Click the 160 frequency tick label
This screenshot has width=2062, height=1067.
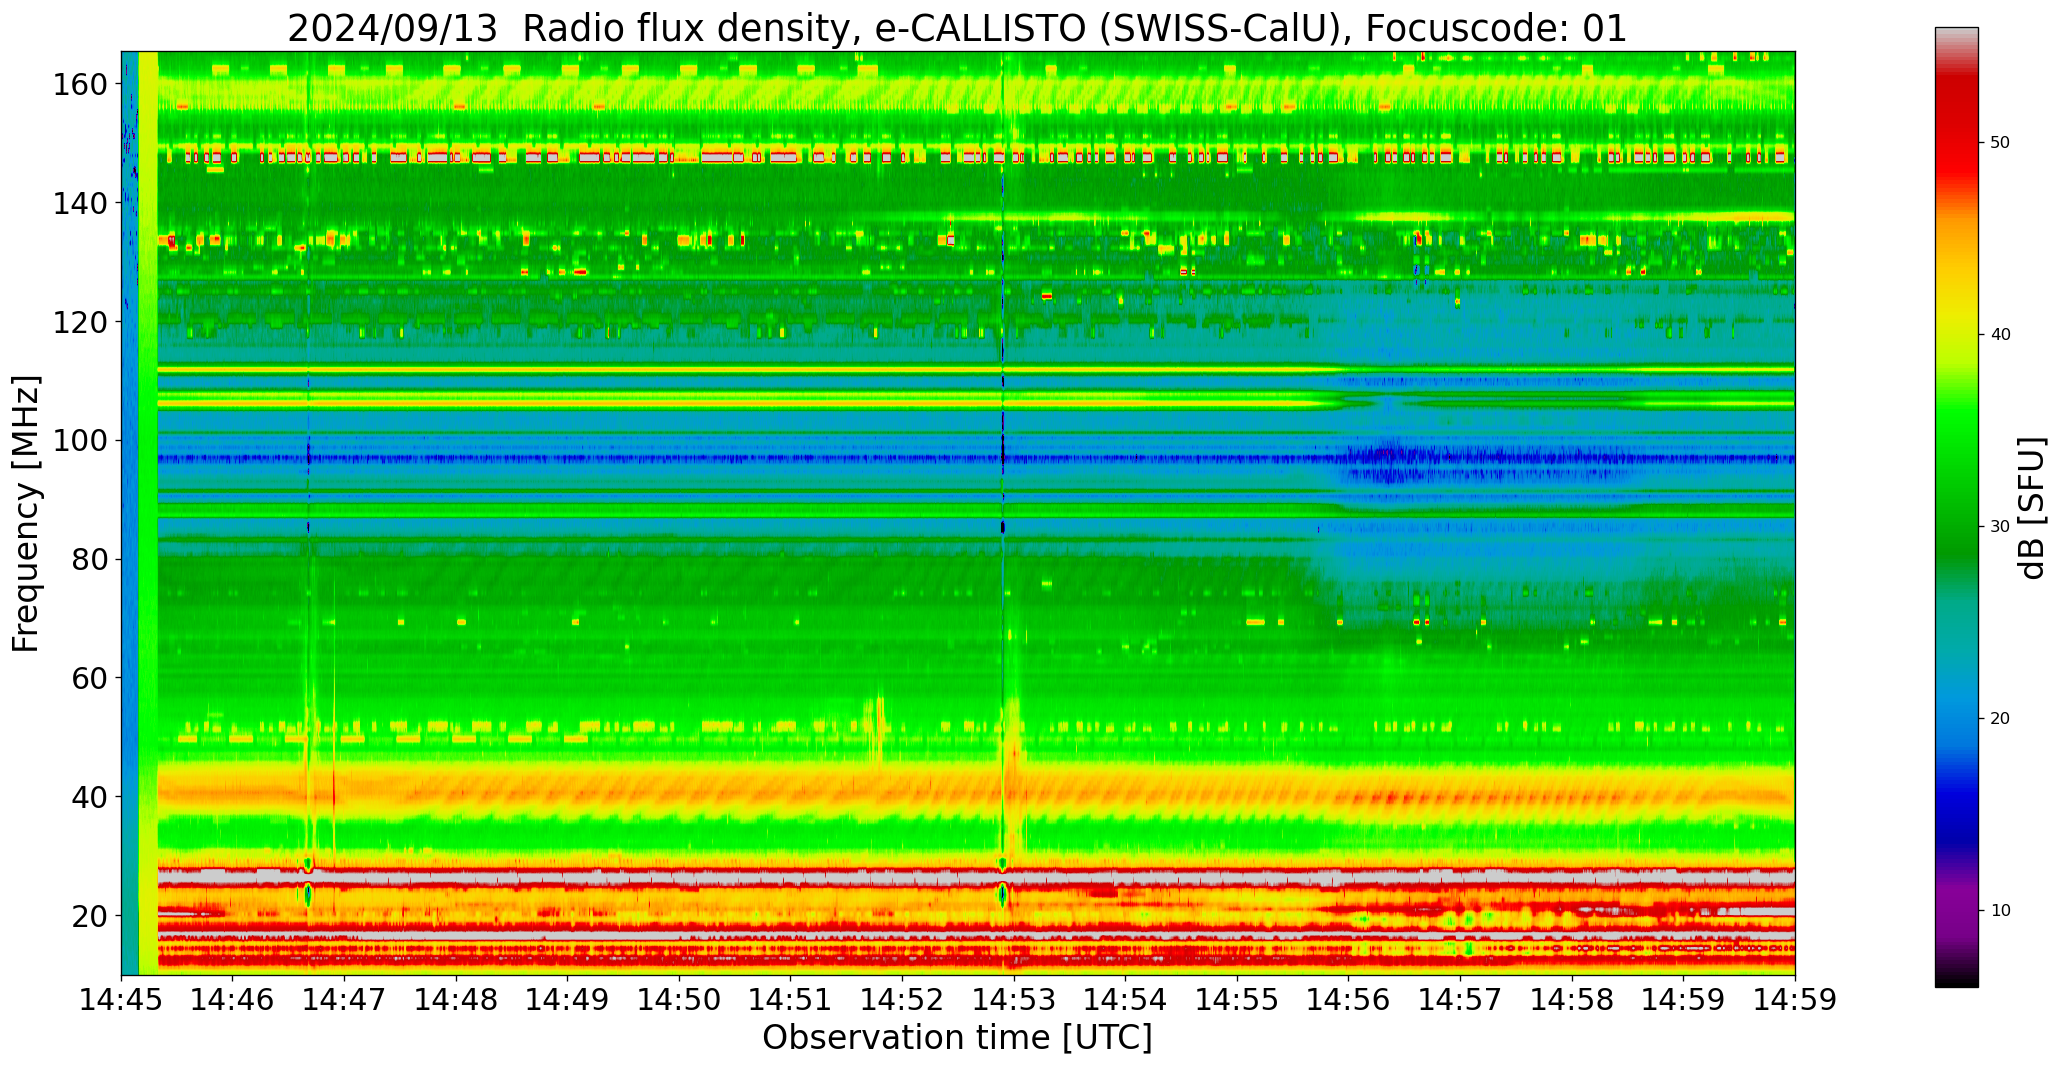click(79, 84)
